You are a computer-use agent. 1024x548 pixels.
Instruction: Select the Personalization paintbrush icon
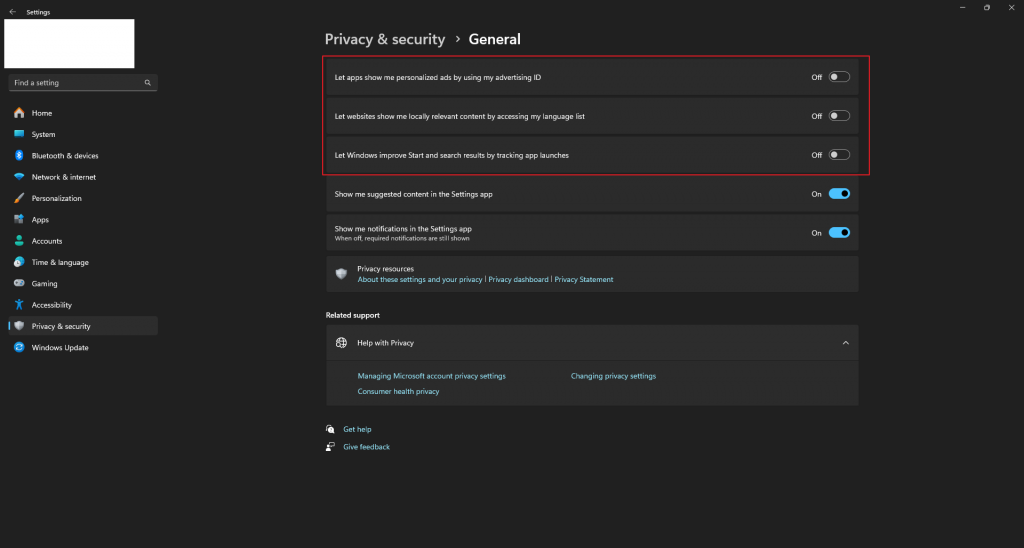(x=19, y=198)
